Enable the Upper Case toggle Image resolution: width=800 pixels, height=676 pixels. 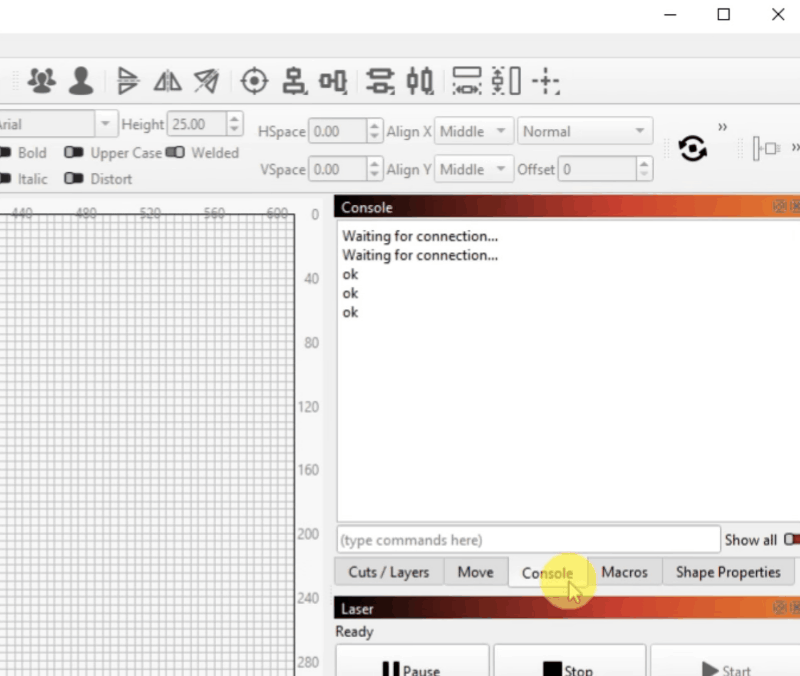[x=74, y=153]
